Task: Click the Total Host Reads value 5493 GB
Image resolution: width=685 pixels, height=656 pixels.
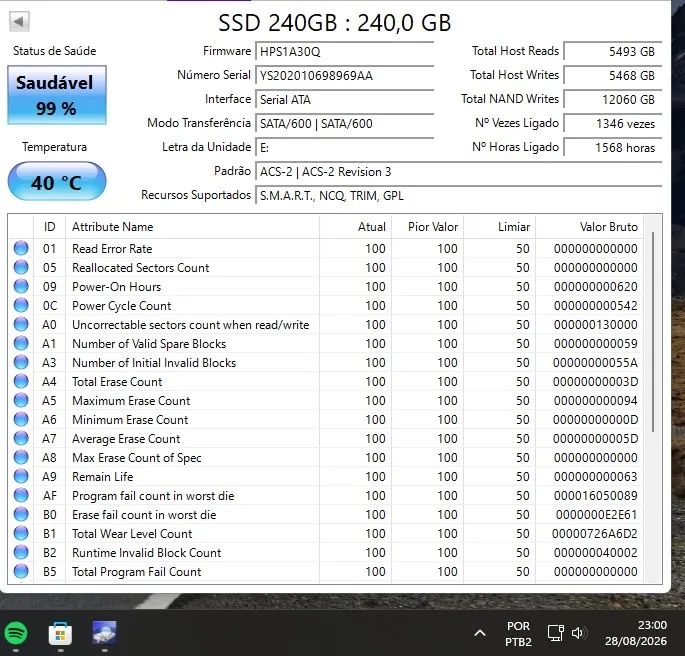Action: pos(612,52)
